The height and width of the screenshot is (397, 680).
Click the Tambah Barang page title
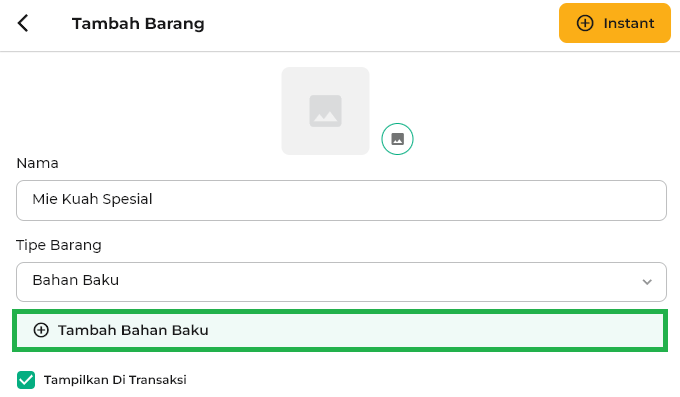pyautogui.click(x=138, y=23)
